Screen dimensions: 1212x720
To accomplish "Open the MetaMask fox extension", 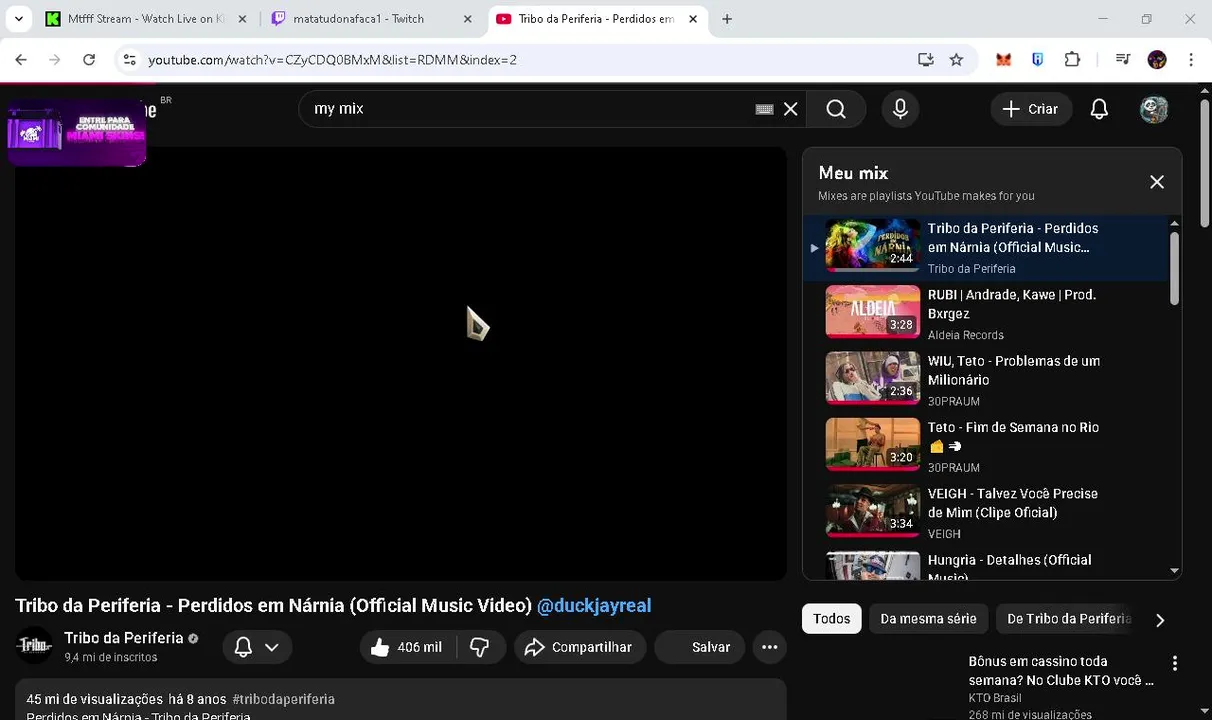I will tap(1003, 60).
